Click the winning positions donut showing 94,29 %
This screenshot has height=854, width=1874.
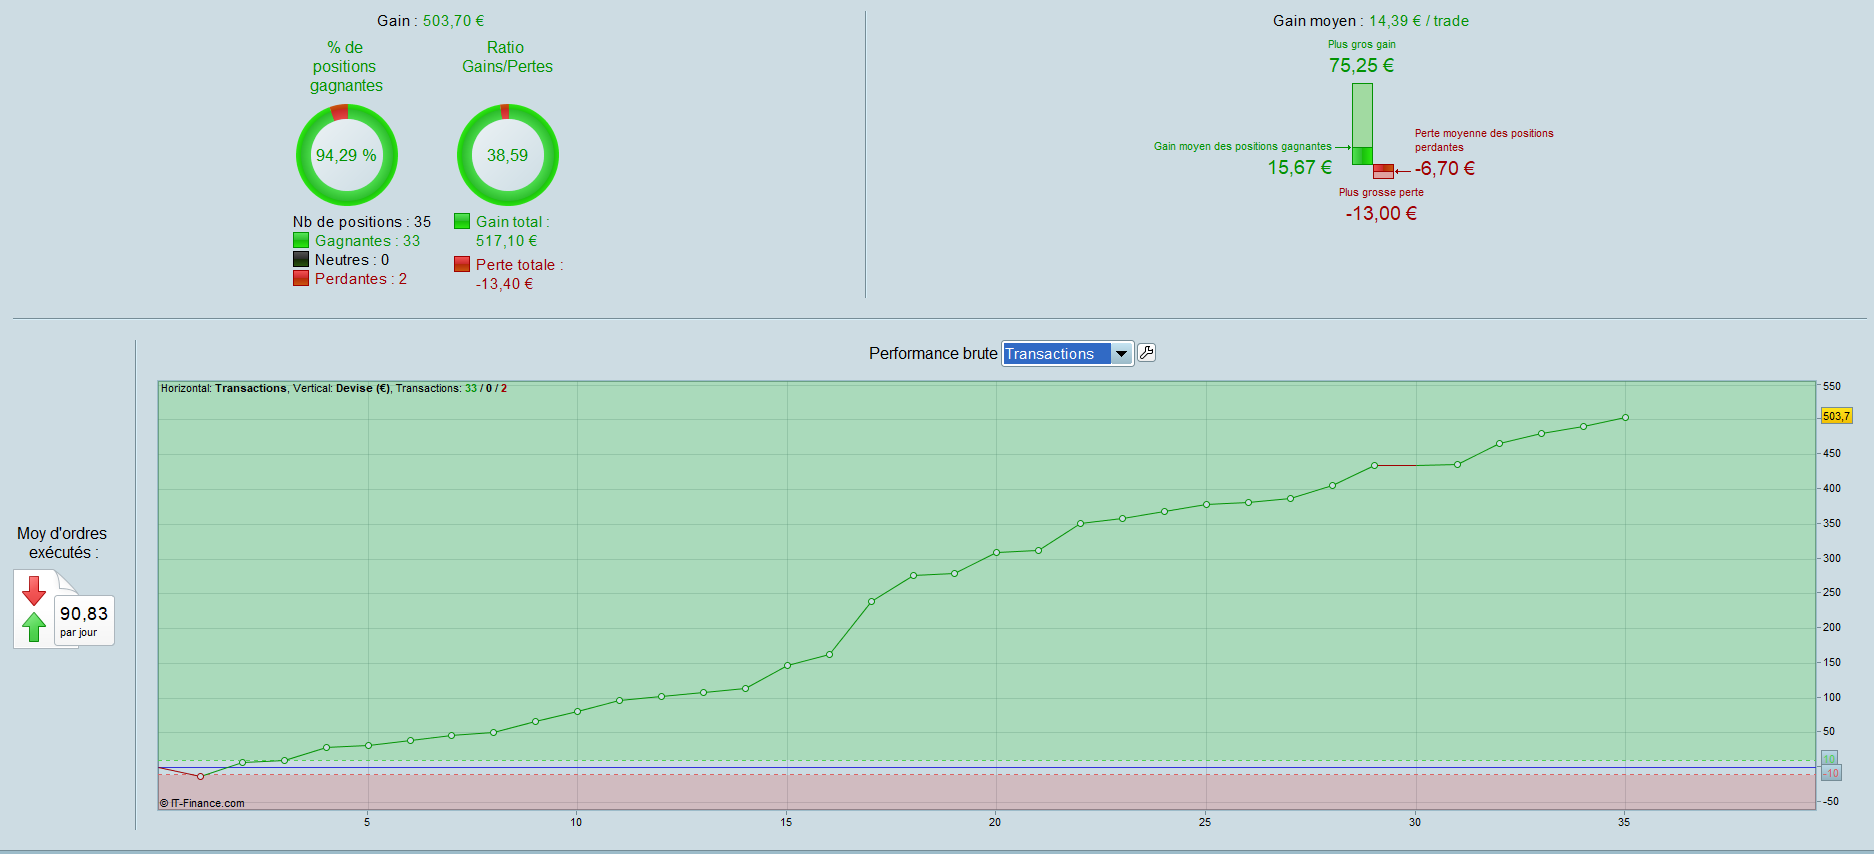[346, 155]
